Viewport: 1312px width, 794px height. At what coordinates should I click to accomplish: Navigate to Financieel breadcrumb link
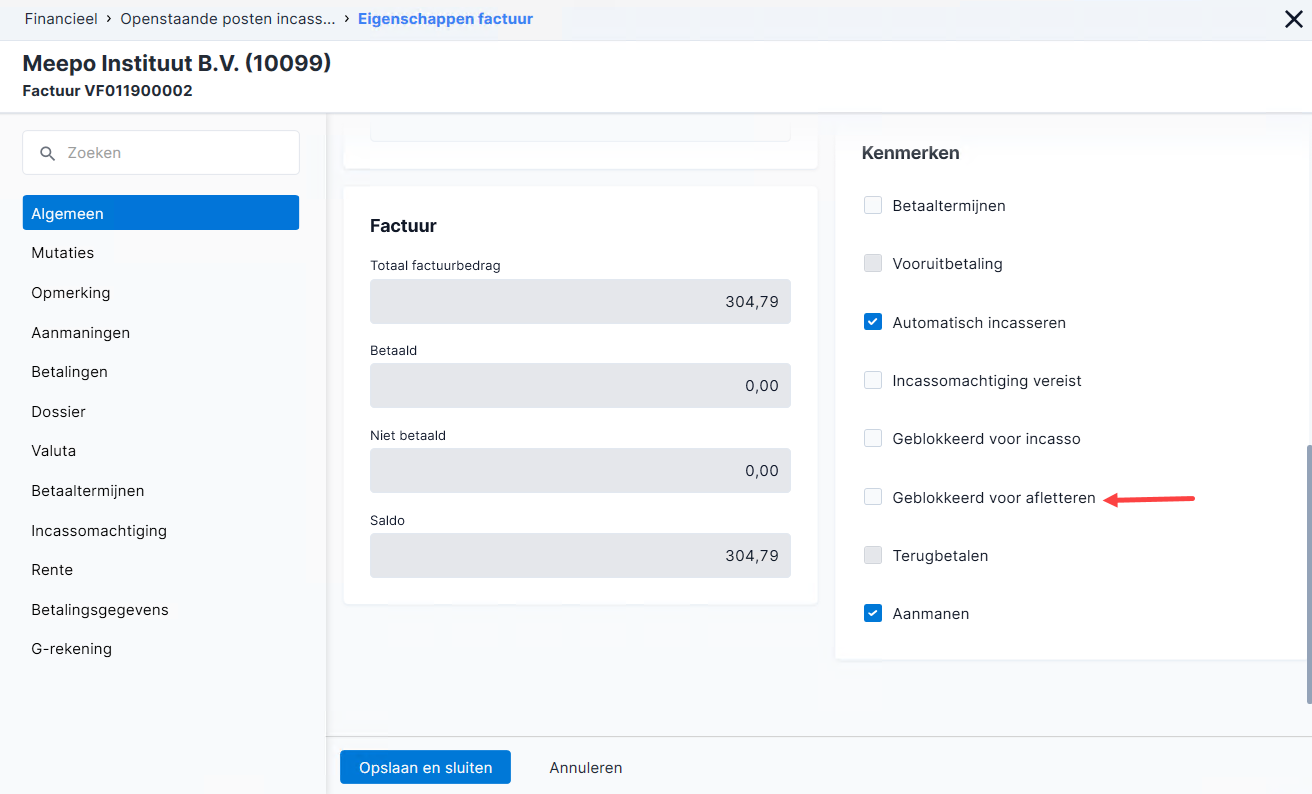61,19
